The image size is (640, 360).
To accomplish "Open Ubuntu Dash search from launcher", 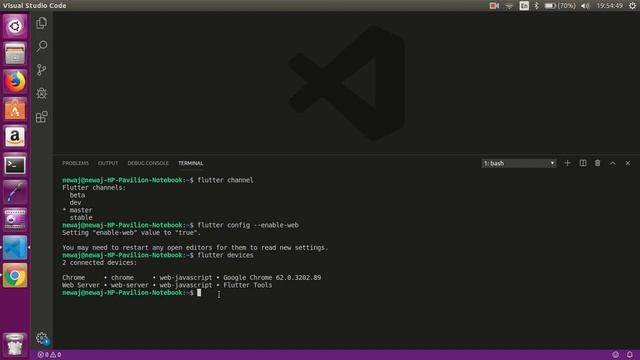I will [15, 27].
